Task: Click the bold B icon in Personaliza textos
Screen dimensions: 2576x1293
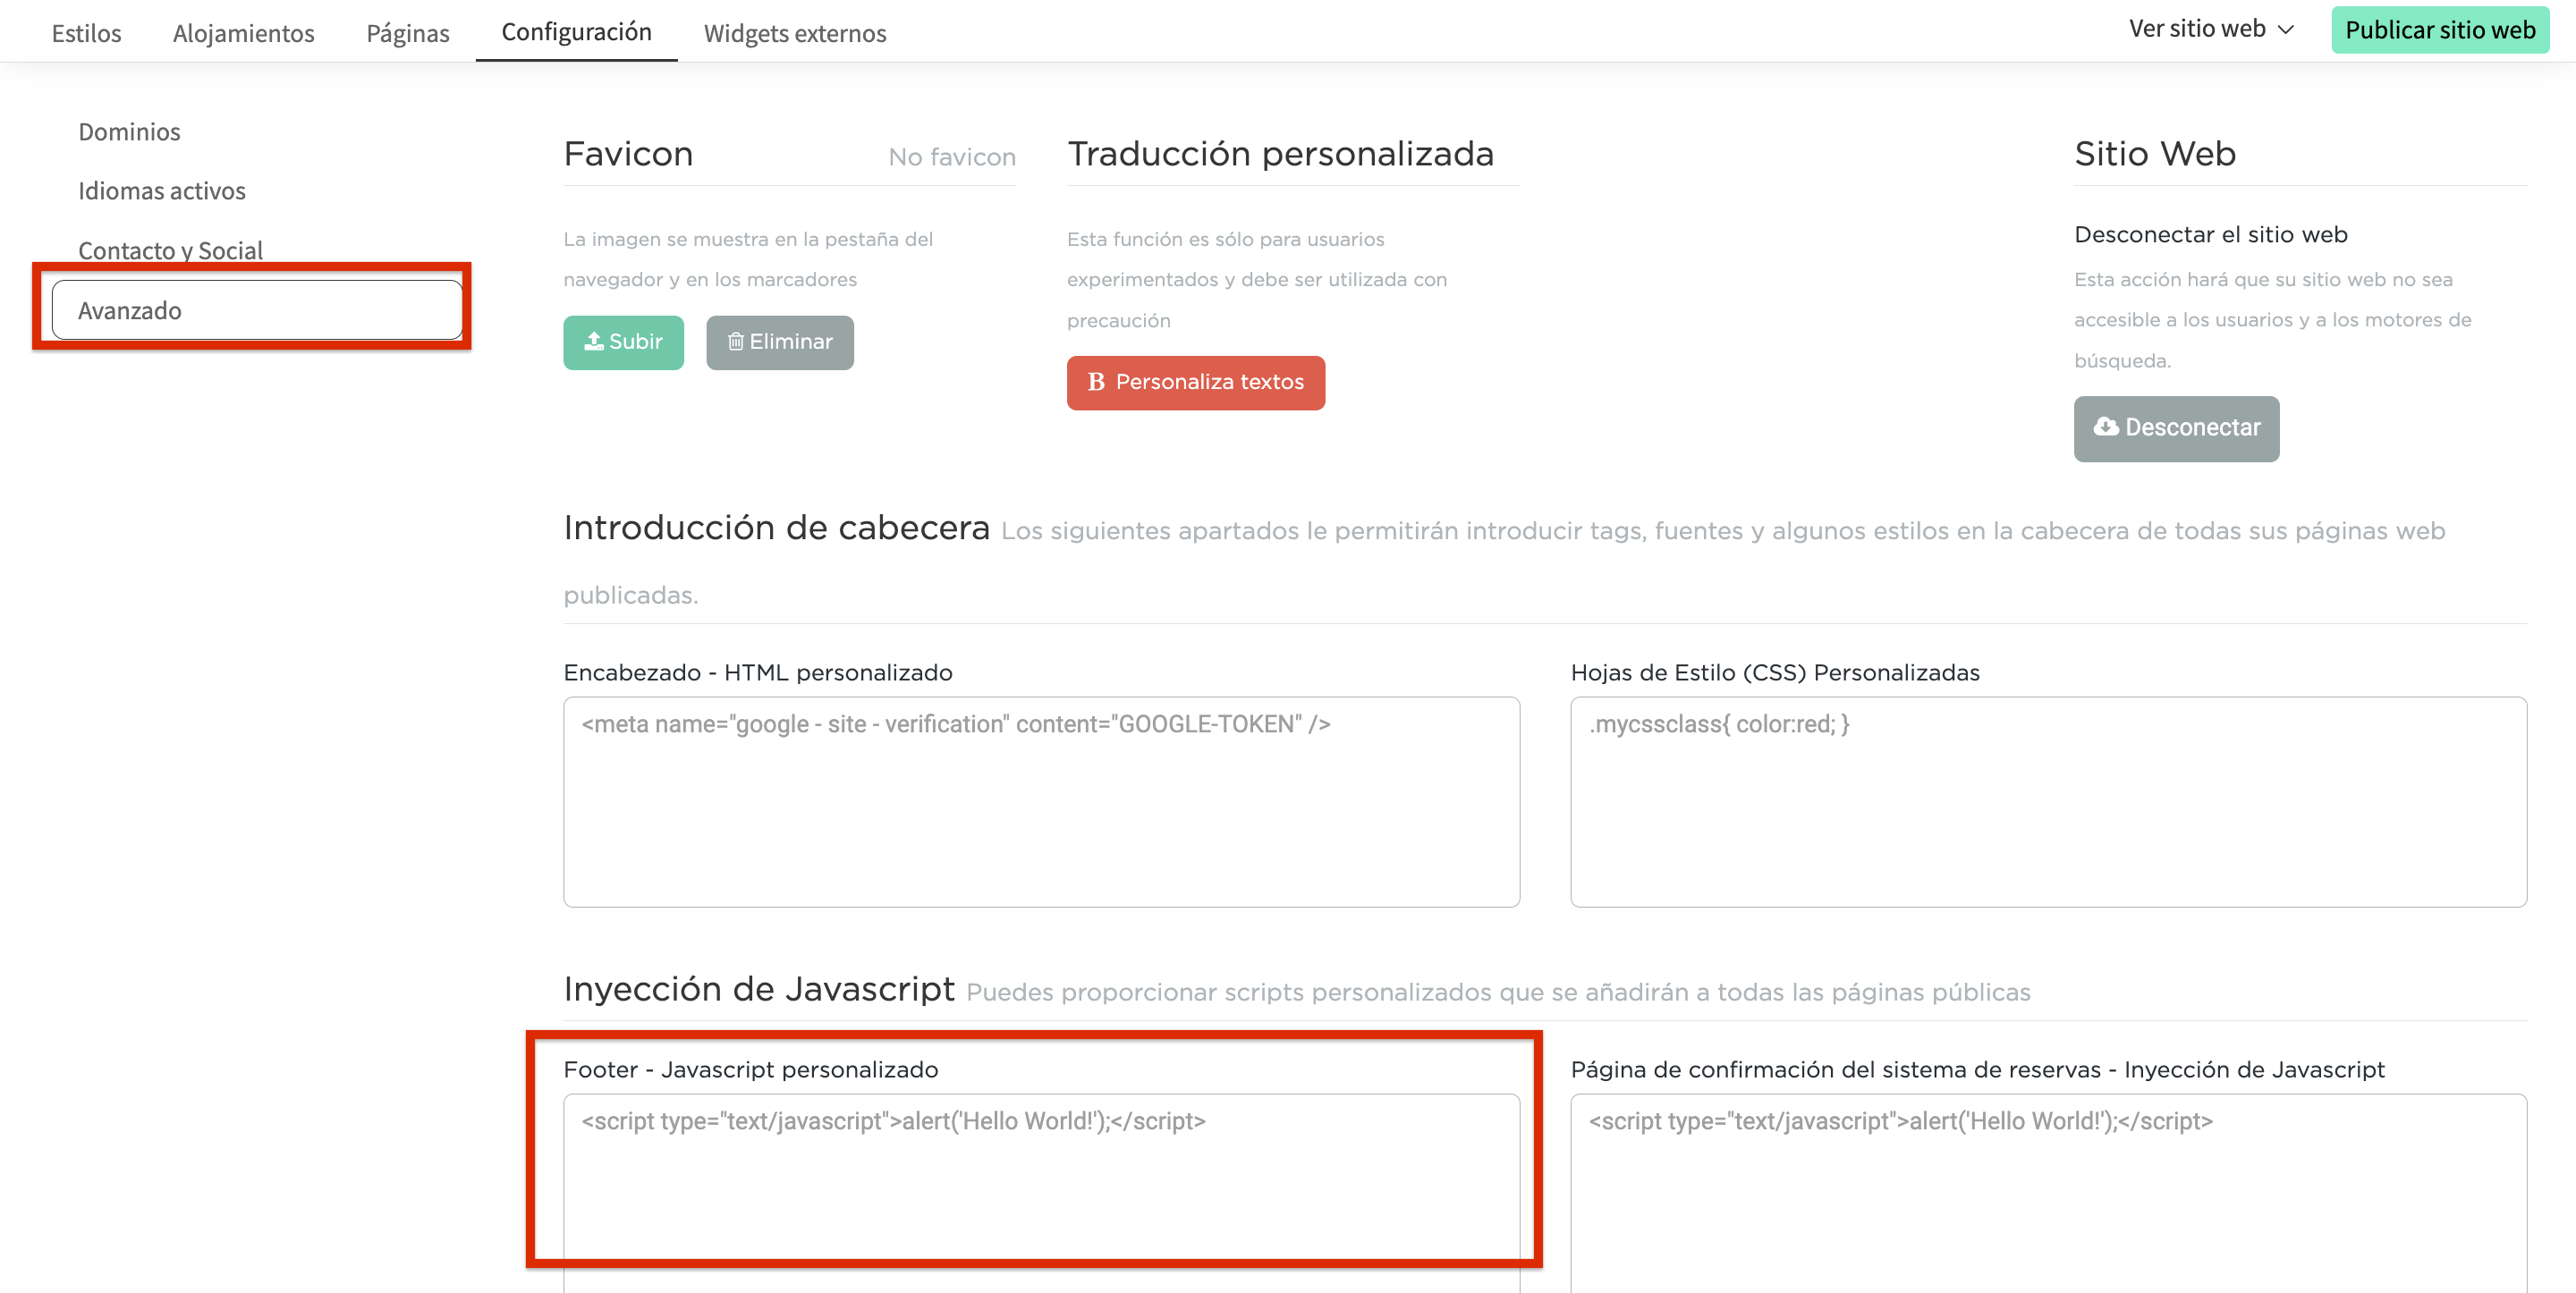Action: point(1096,382)
